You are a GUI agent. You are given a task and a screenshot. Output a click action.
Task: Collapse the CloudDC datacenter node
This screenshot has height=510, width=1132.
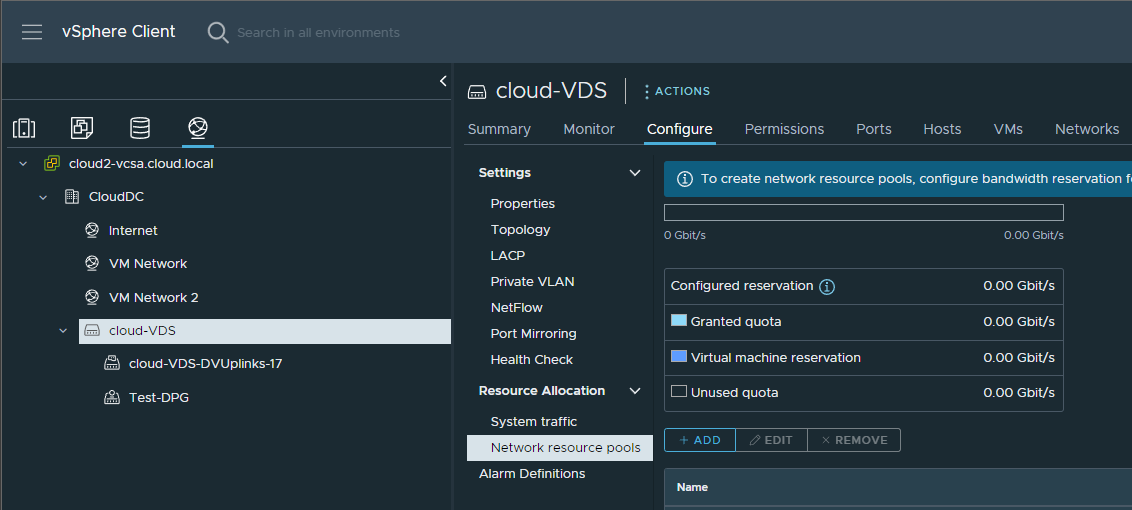(43, 197)
